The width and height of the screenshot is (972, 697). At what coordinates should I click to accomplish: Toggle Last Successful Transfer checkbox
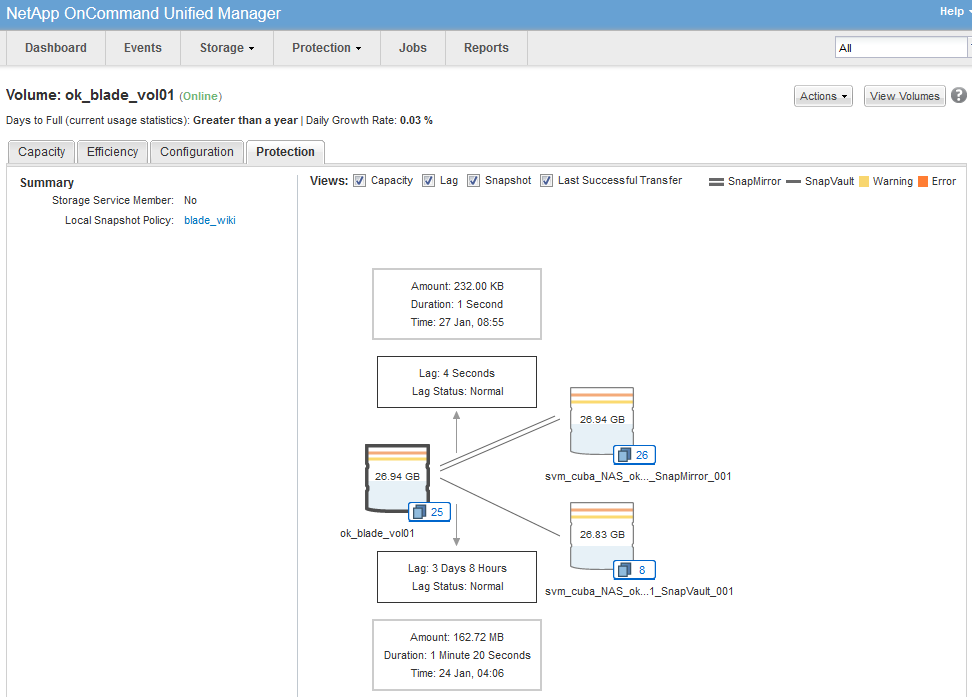point(547,181)
